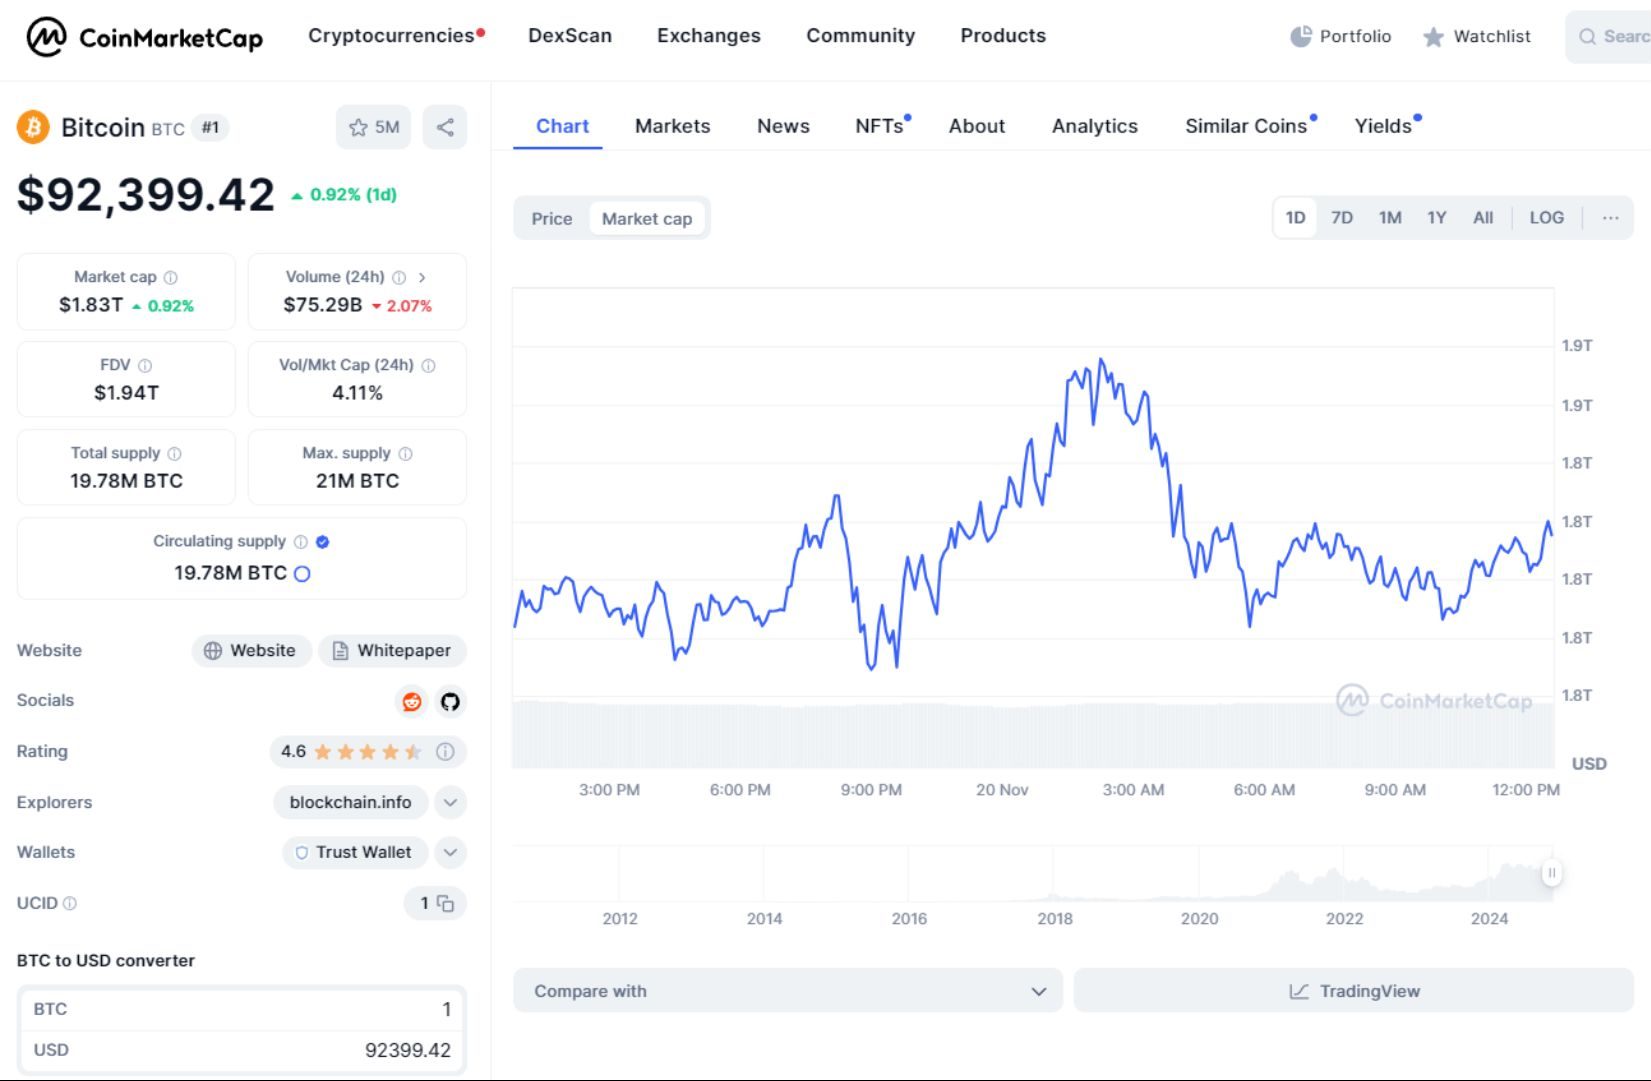Copy the UCID using the copy icon

444,903
